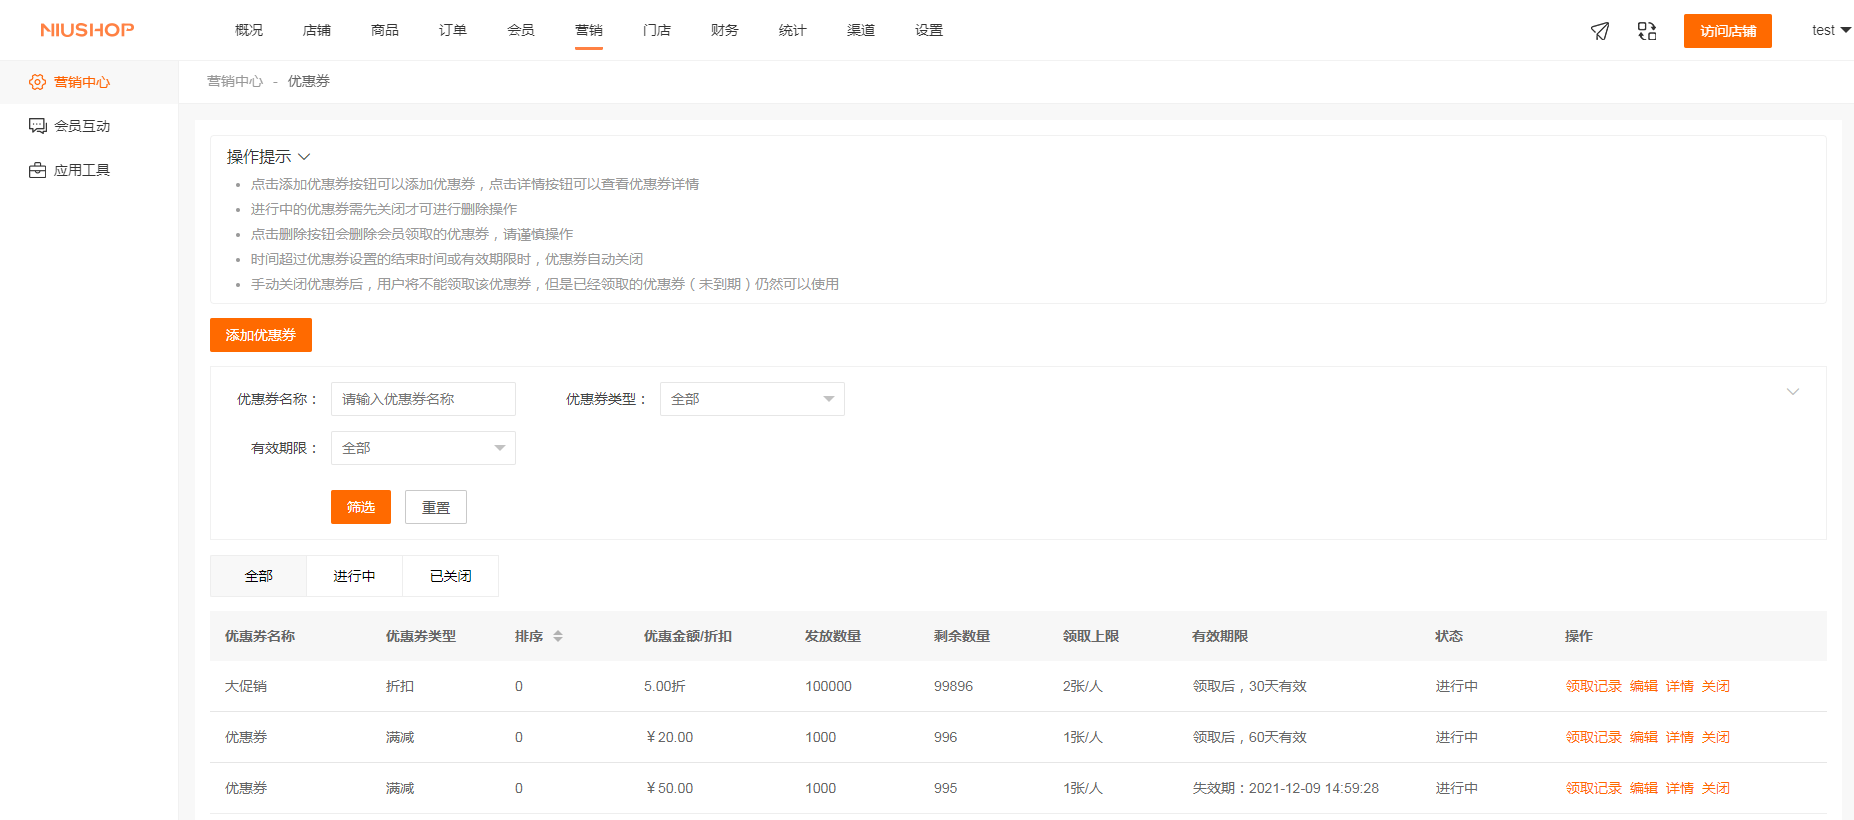Click the 失效期 2021-12-09 14:59:28 cell
The image size is (1854, 820).
click(1286, 788)
